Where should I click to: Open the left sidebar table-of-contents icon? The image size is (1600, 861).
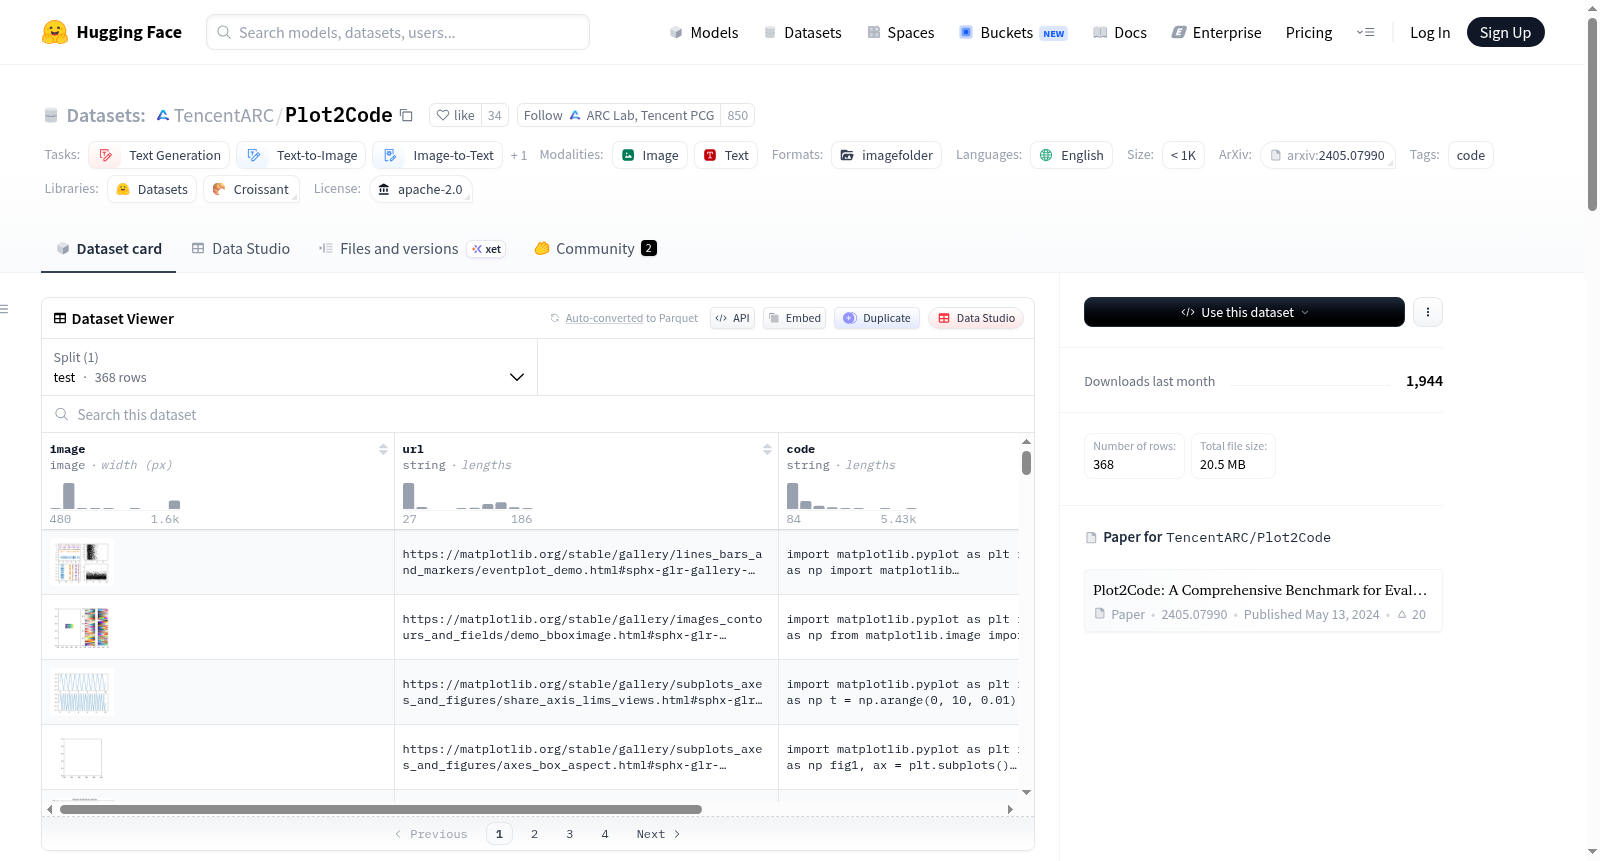pos(5,309)
